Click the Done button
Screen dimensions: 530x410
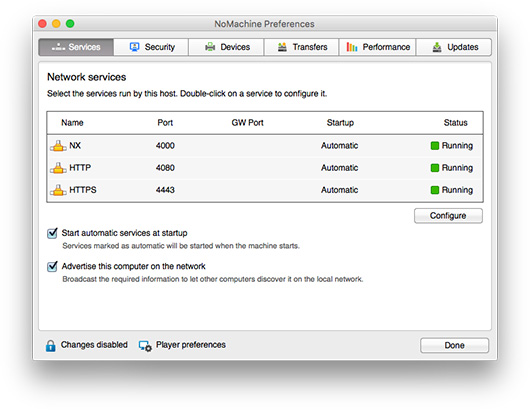(454, 345)
